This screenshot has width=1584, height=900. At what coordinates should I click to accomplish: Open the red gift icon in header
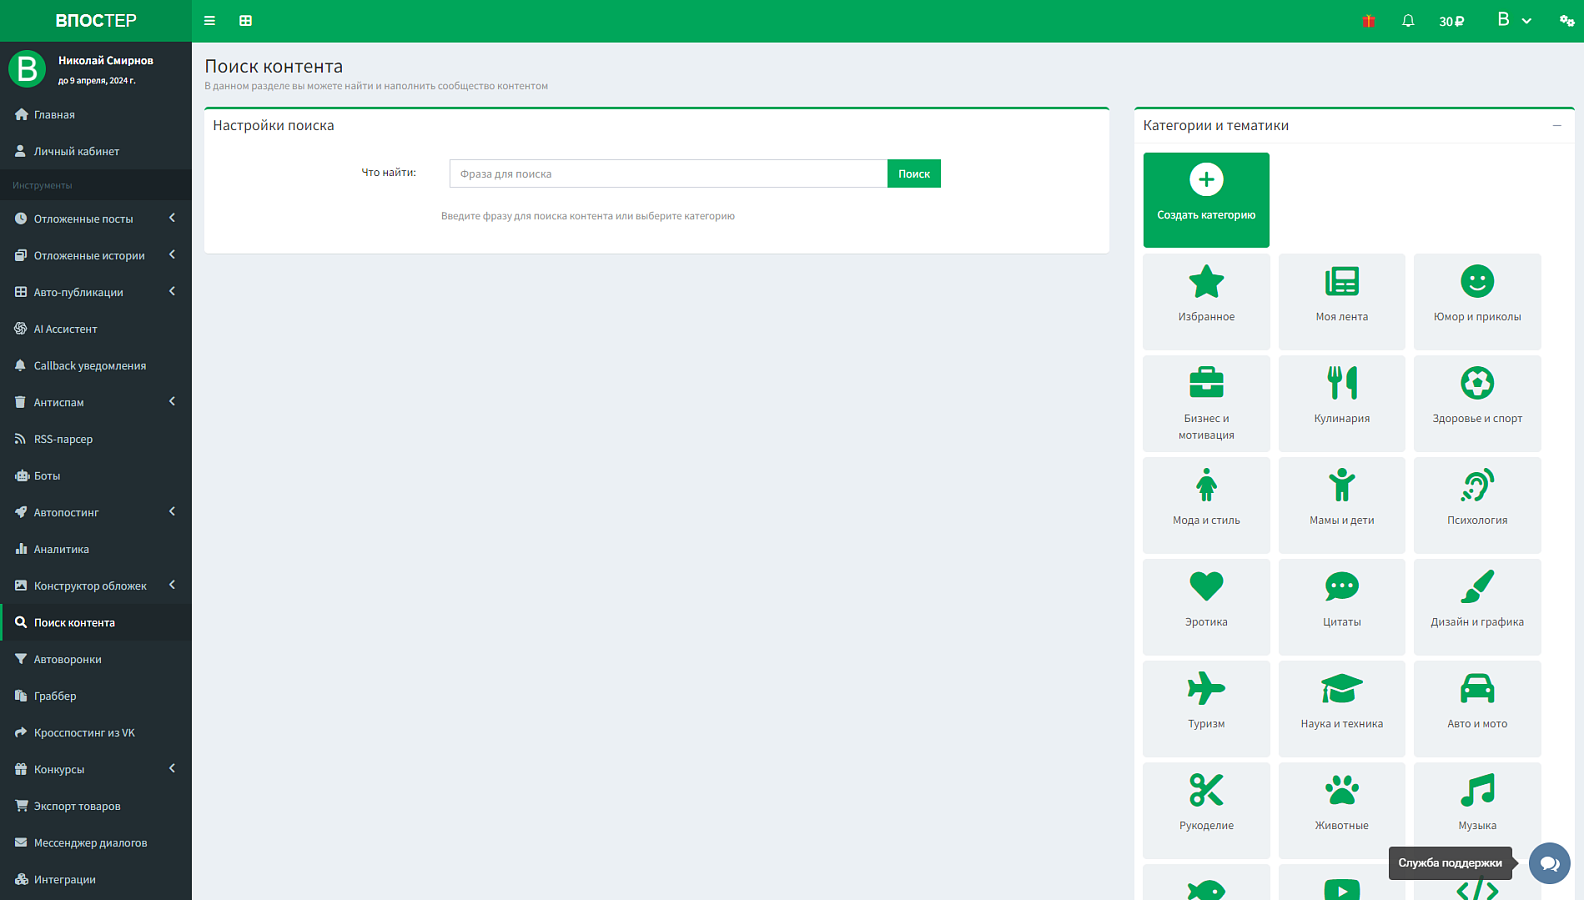1368,21
